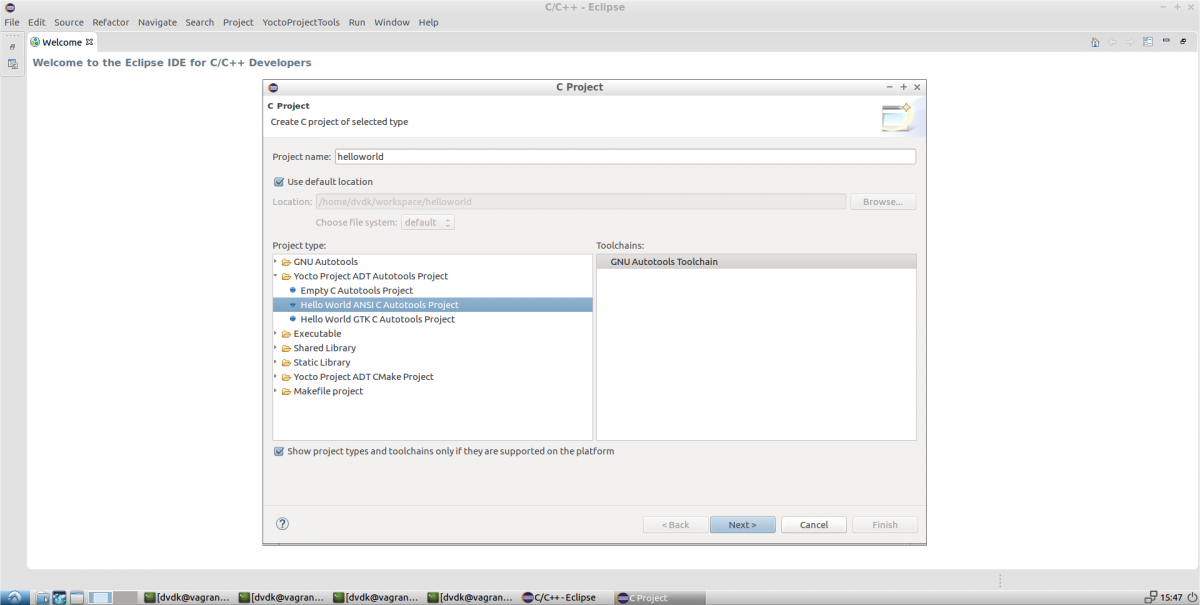Click the C/C++ - Eclipse taskbar entry
This screenshot has width=1200, height=605.
[x=560, y=598]
